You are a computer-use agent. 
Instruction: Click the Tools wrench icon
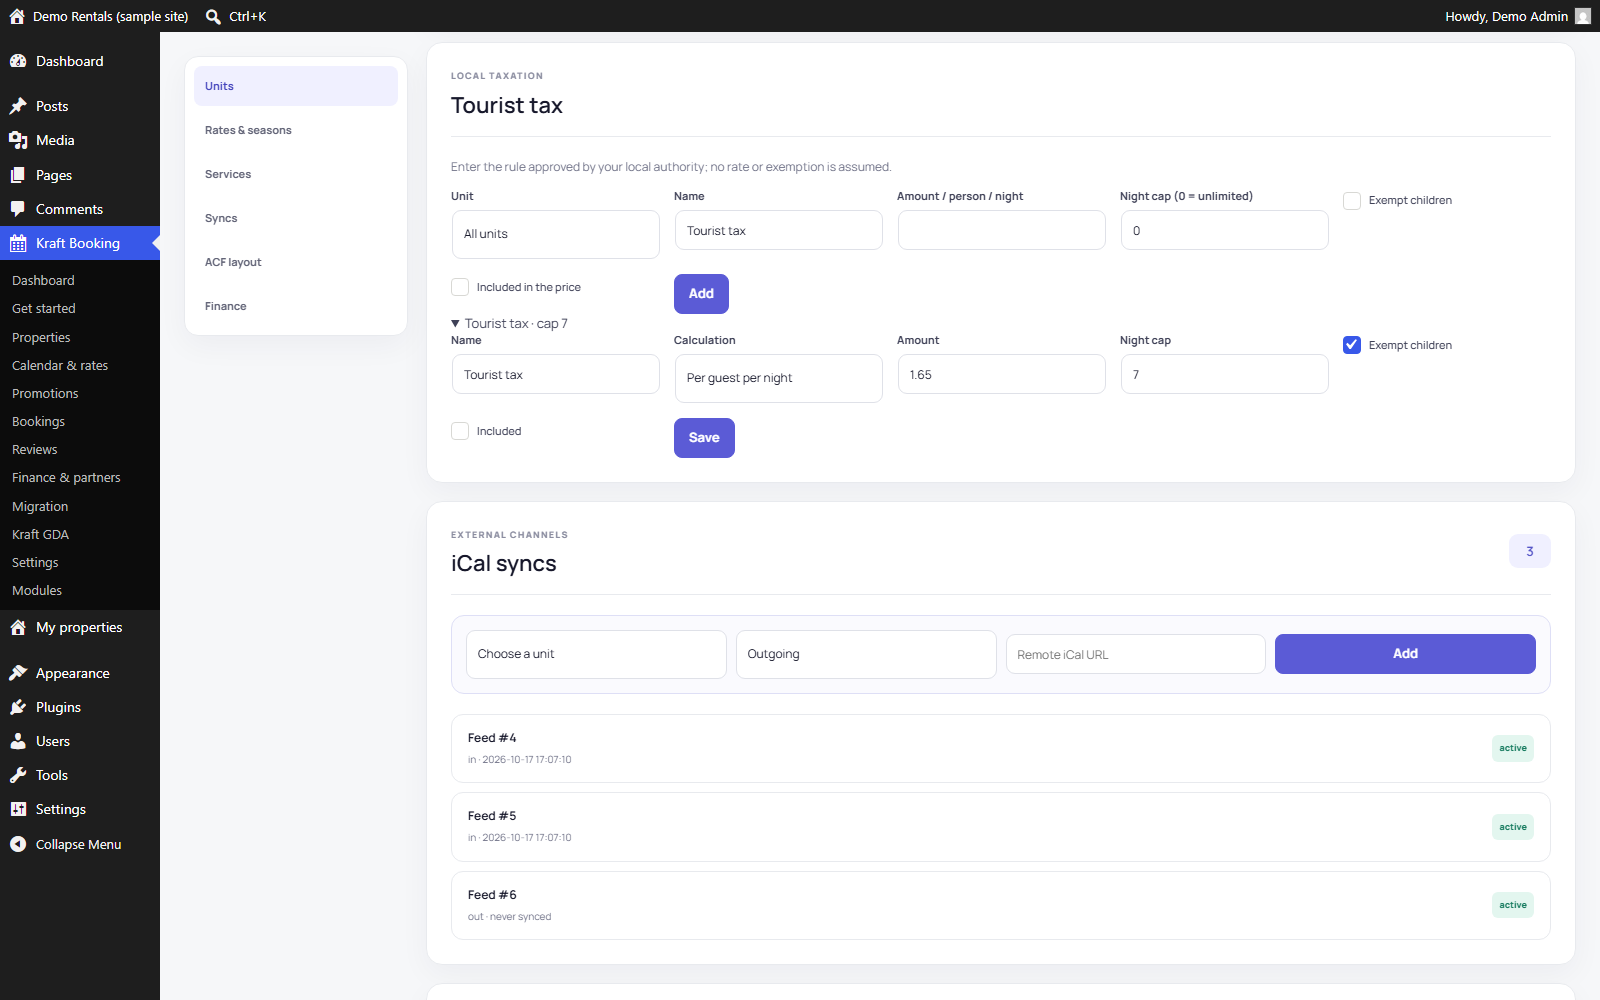click(x=18, y=775)
